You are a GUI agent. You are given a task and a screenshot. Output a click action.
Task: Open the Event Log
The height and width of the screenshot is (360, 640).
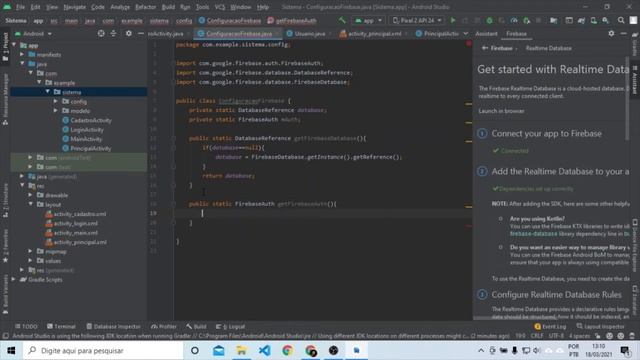click(550, 326)
